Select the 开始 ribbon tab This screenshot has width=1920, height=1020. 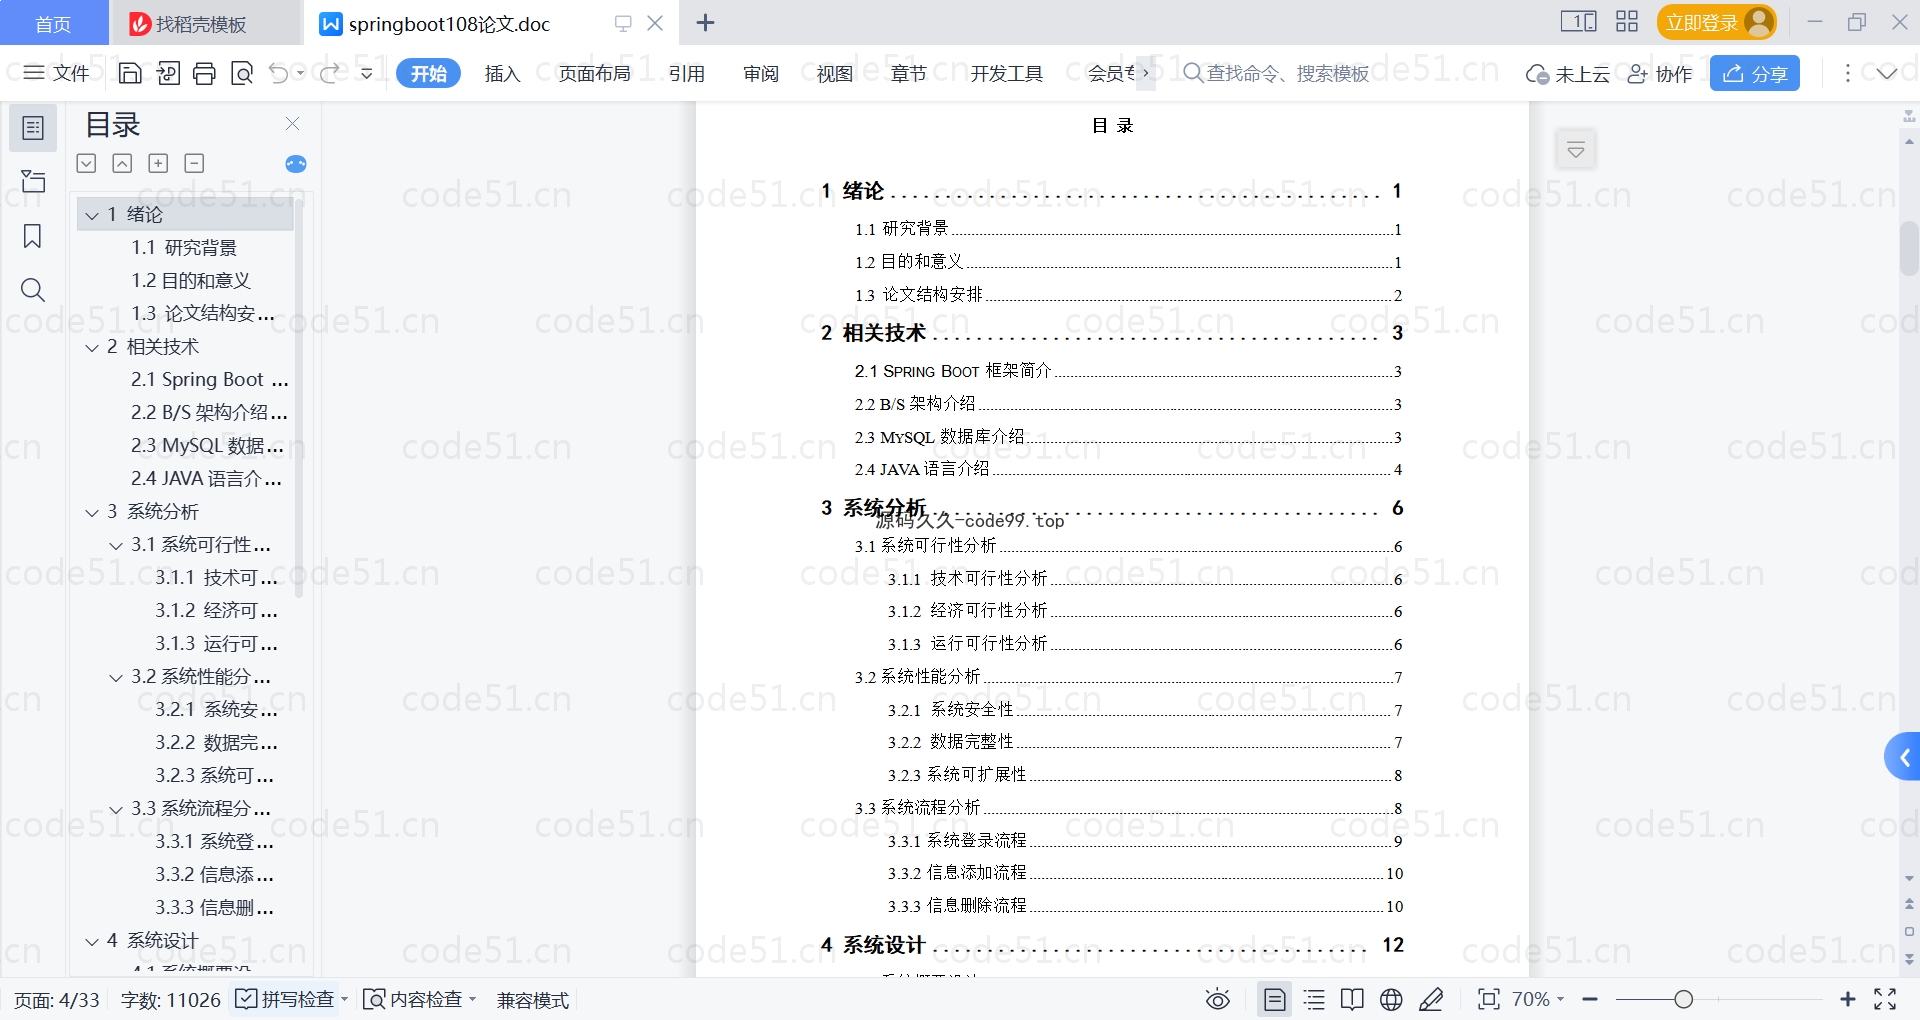(x=428, y=73)
